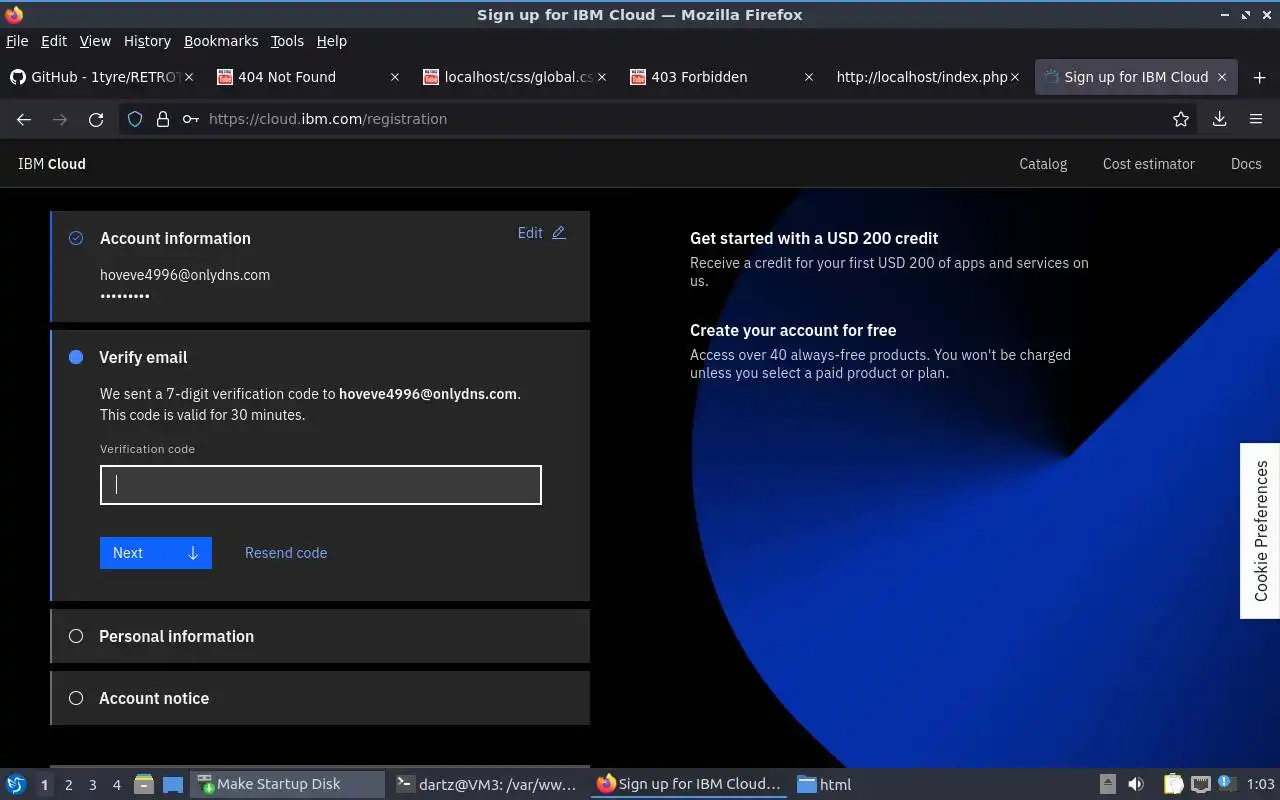Image resolution: width=1280 pixels, height=800 pixels.
Task: Open the dartz@VM3 terminal taskbar item
Action: (x=487, y=785)
